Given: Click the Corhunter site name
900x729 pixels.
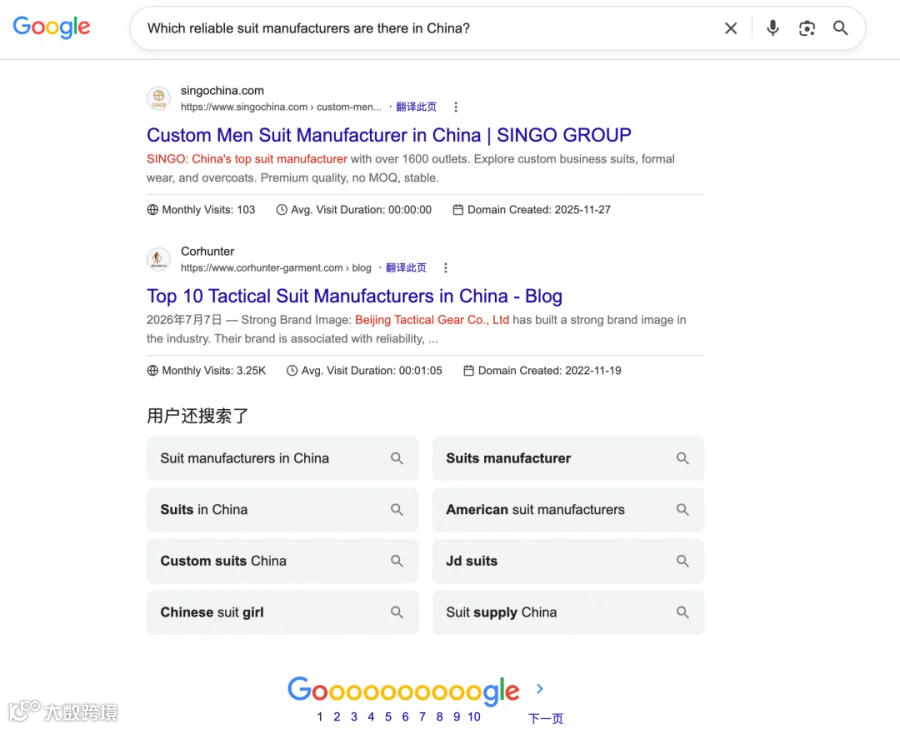Looking at the screenshot, I should pyautogui.click(x=207, y=251).
